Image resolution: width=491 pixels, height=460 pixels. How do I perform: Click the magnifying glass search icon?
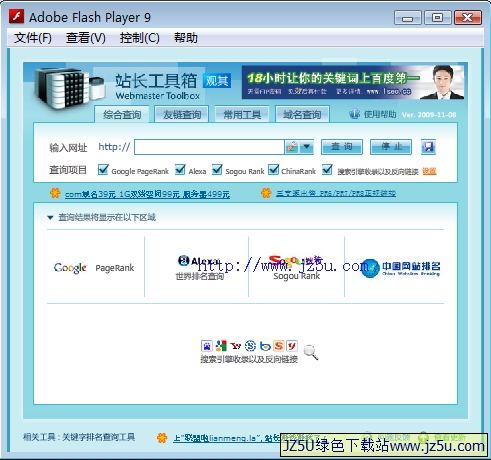pos(311,352)
